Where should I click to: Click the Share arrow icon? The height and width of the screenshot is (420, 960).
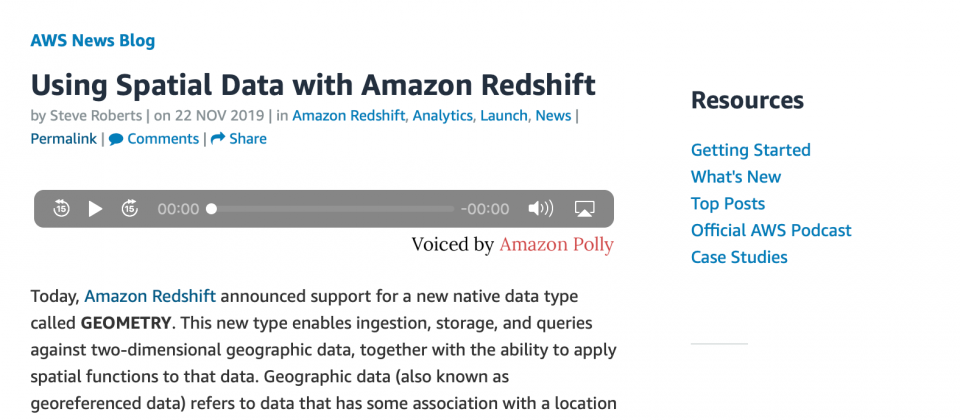pyautogui.click(x=218, y=139)
